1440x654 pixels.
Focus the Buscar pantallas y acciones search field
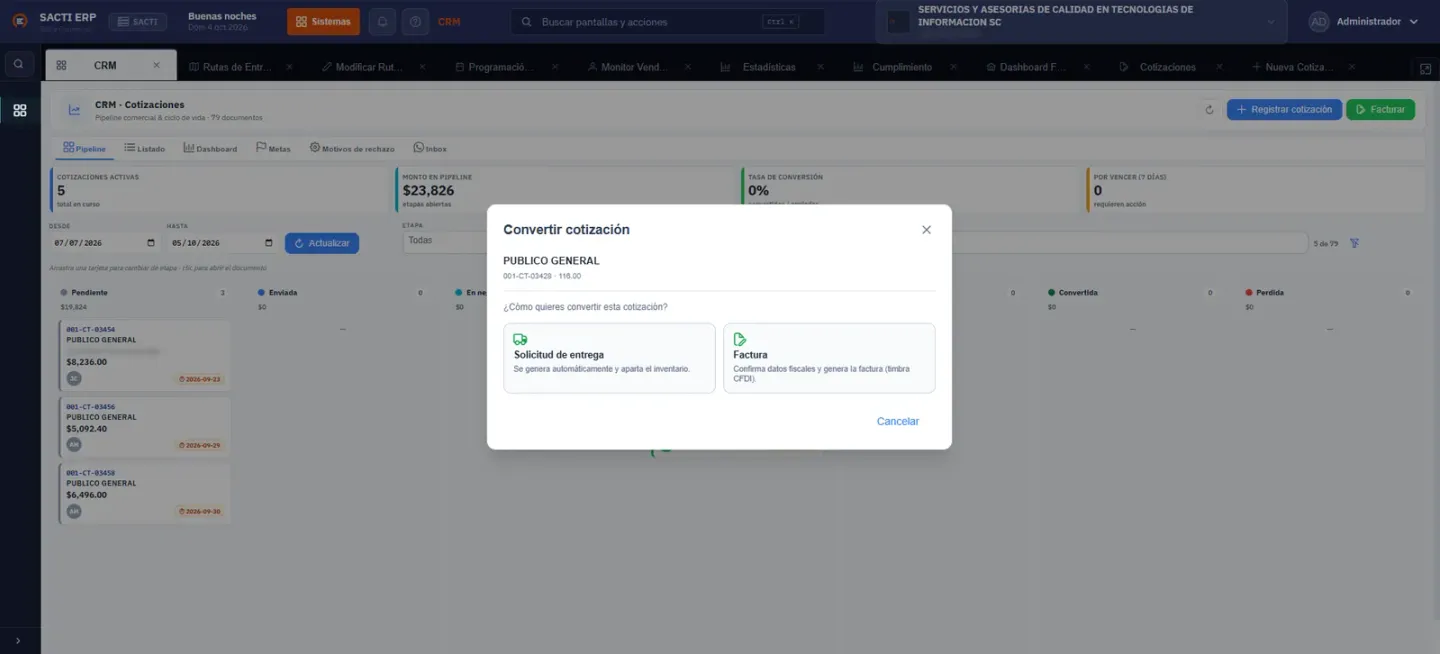pyautogui.click(x=668, y=22)
